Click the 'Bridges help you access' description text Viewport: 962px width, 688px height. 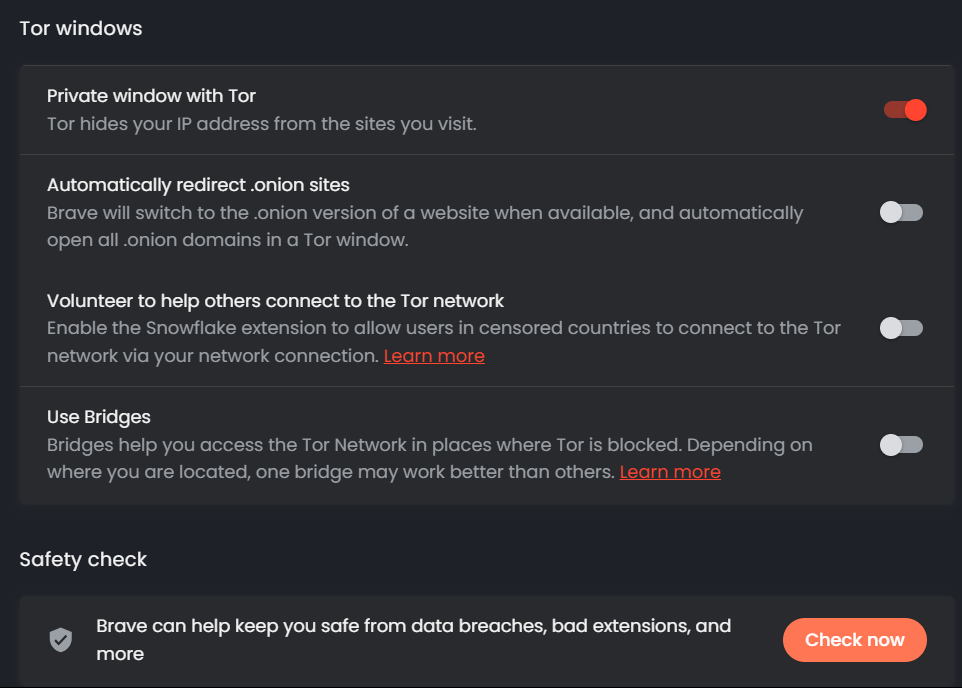click(429, 444)
